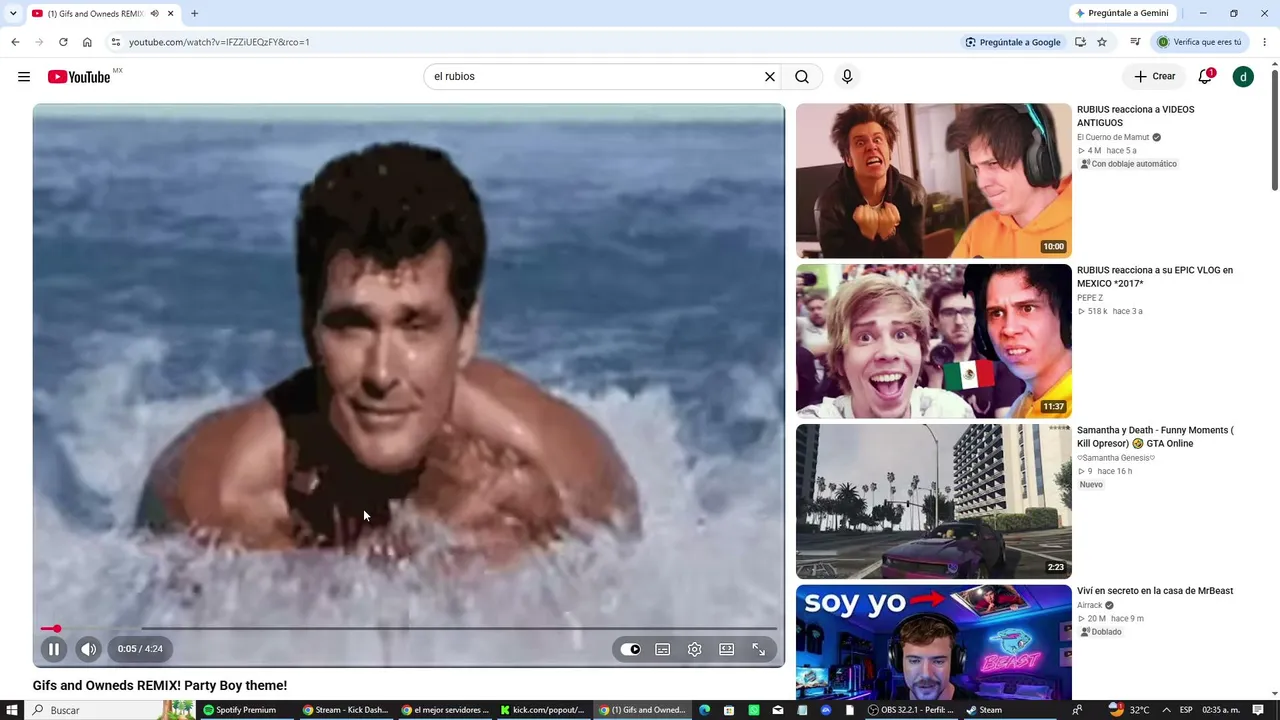Open the ESP language input selector

(x=1186, y=710)
